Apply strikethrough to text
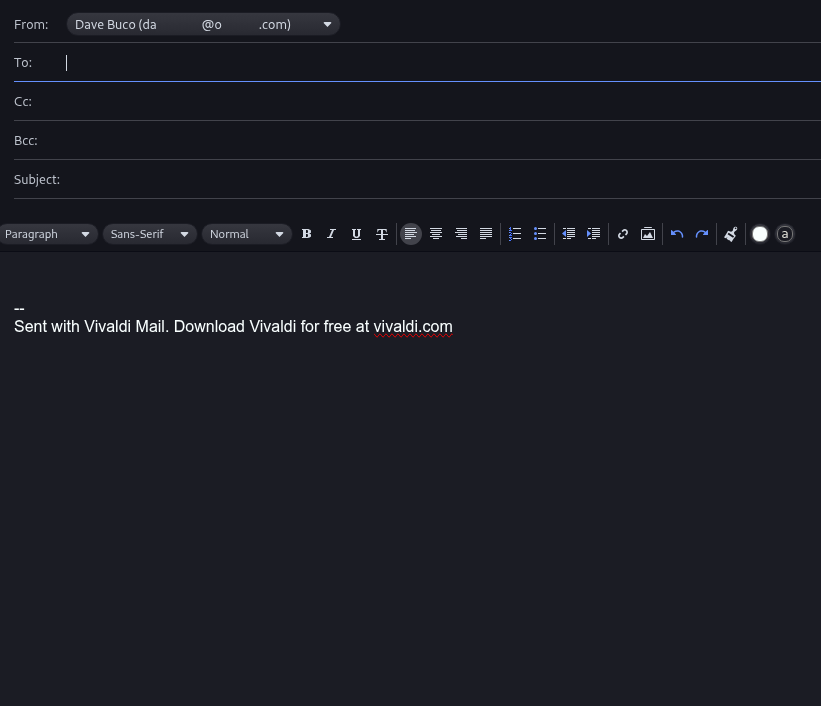The image size is (821, 706). click(x=382, y=234)
